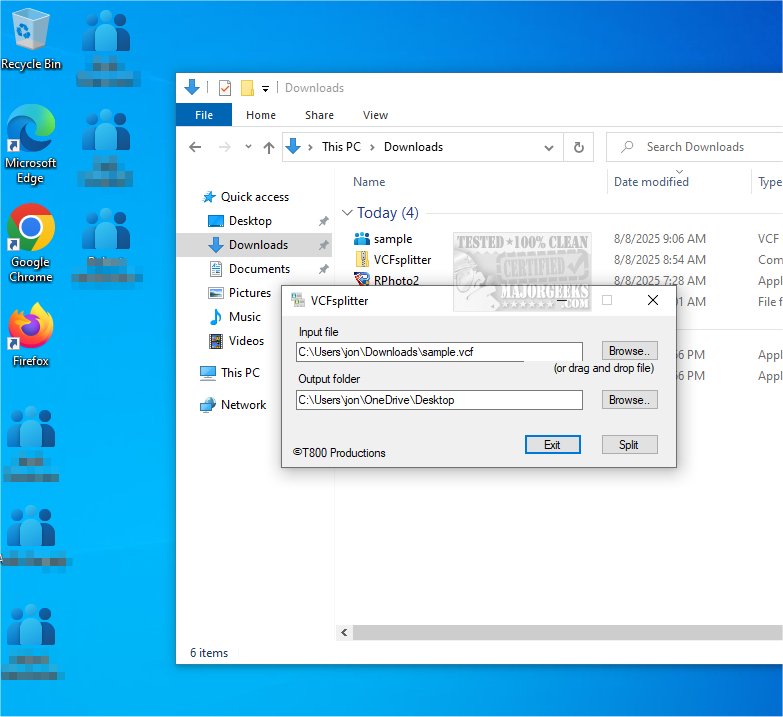The image size is (783, 717).
Task: Open the Recycle Bin desktop icon
Action: click(x=30, y=40)
